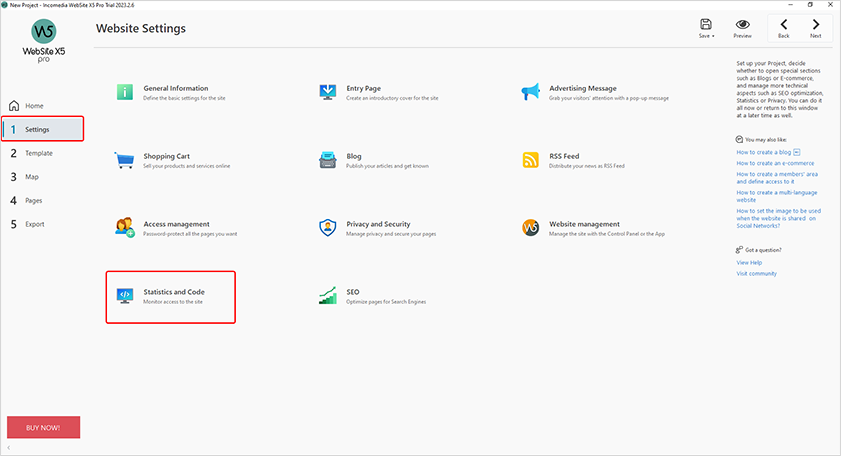Open the Access management users icon
The width and height of the screenshot is (841, 456).
(125, 227)
